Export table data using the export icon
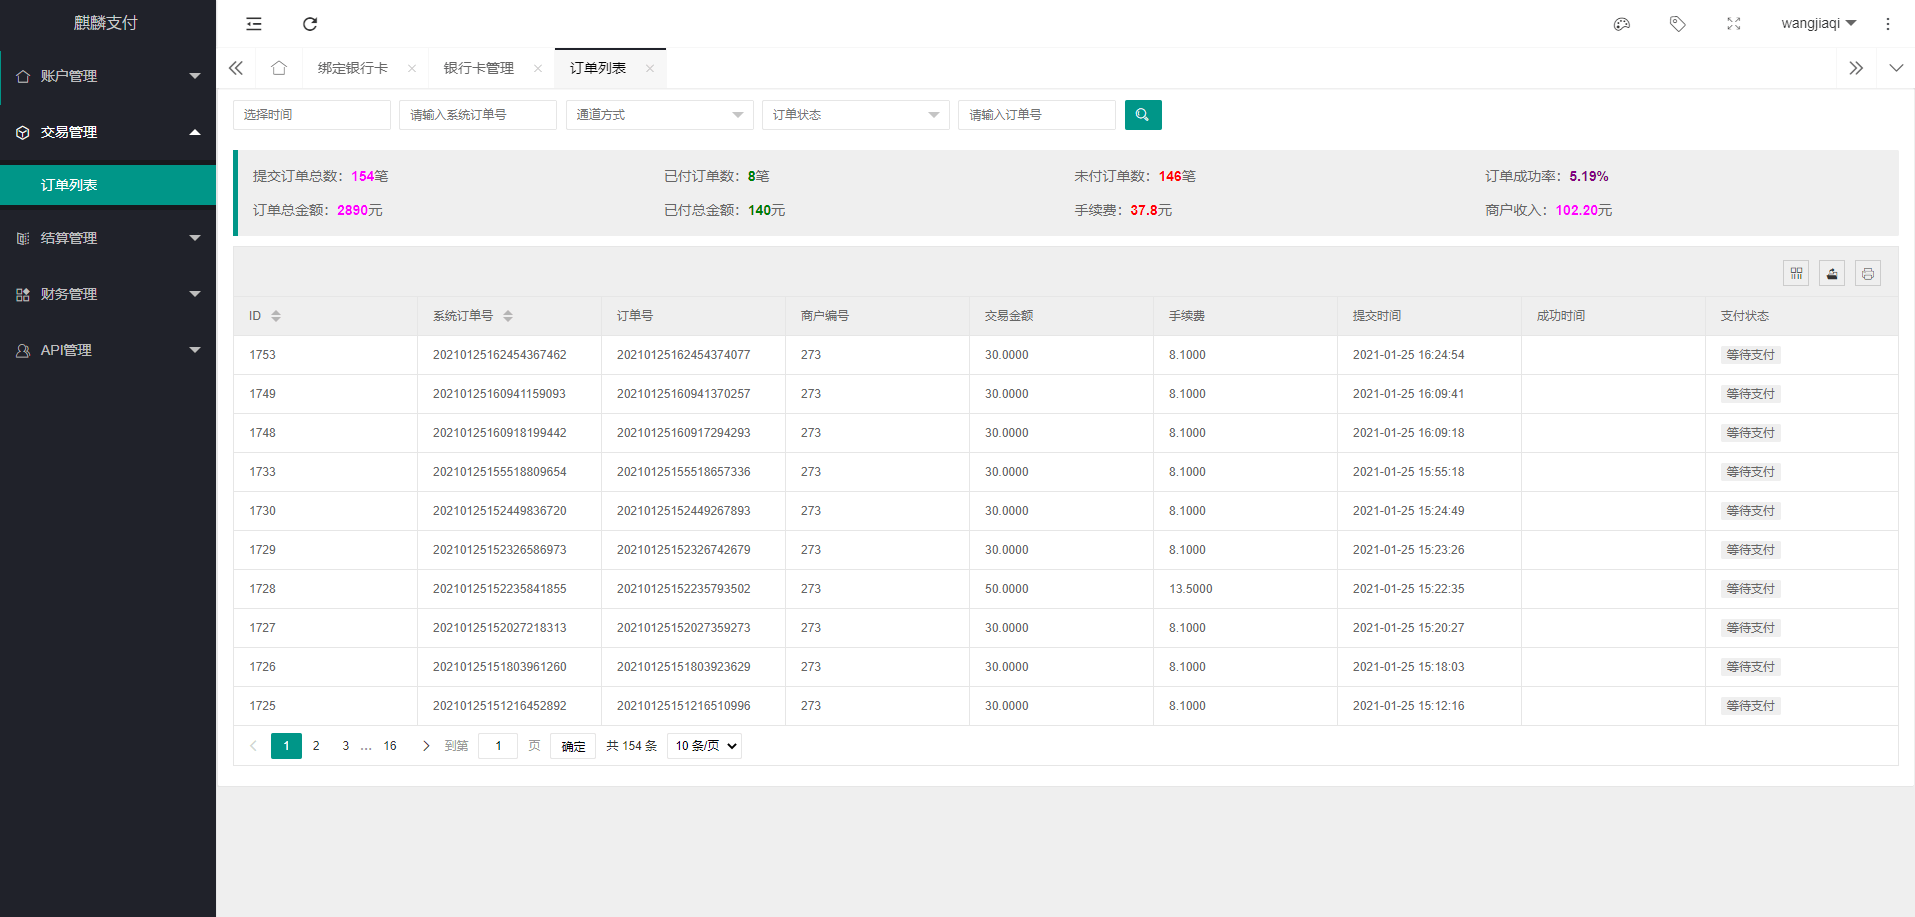The width and height of the screenshot is (1915, 917). 1832,273
